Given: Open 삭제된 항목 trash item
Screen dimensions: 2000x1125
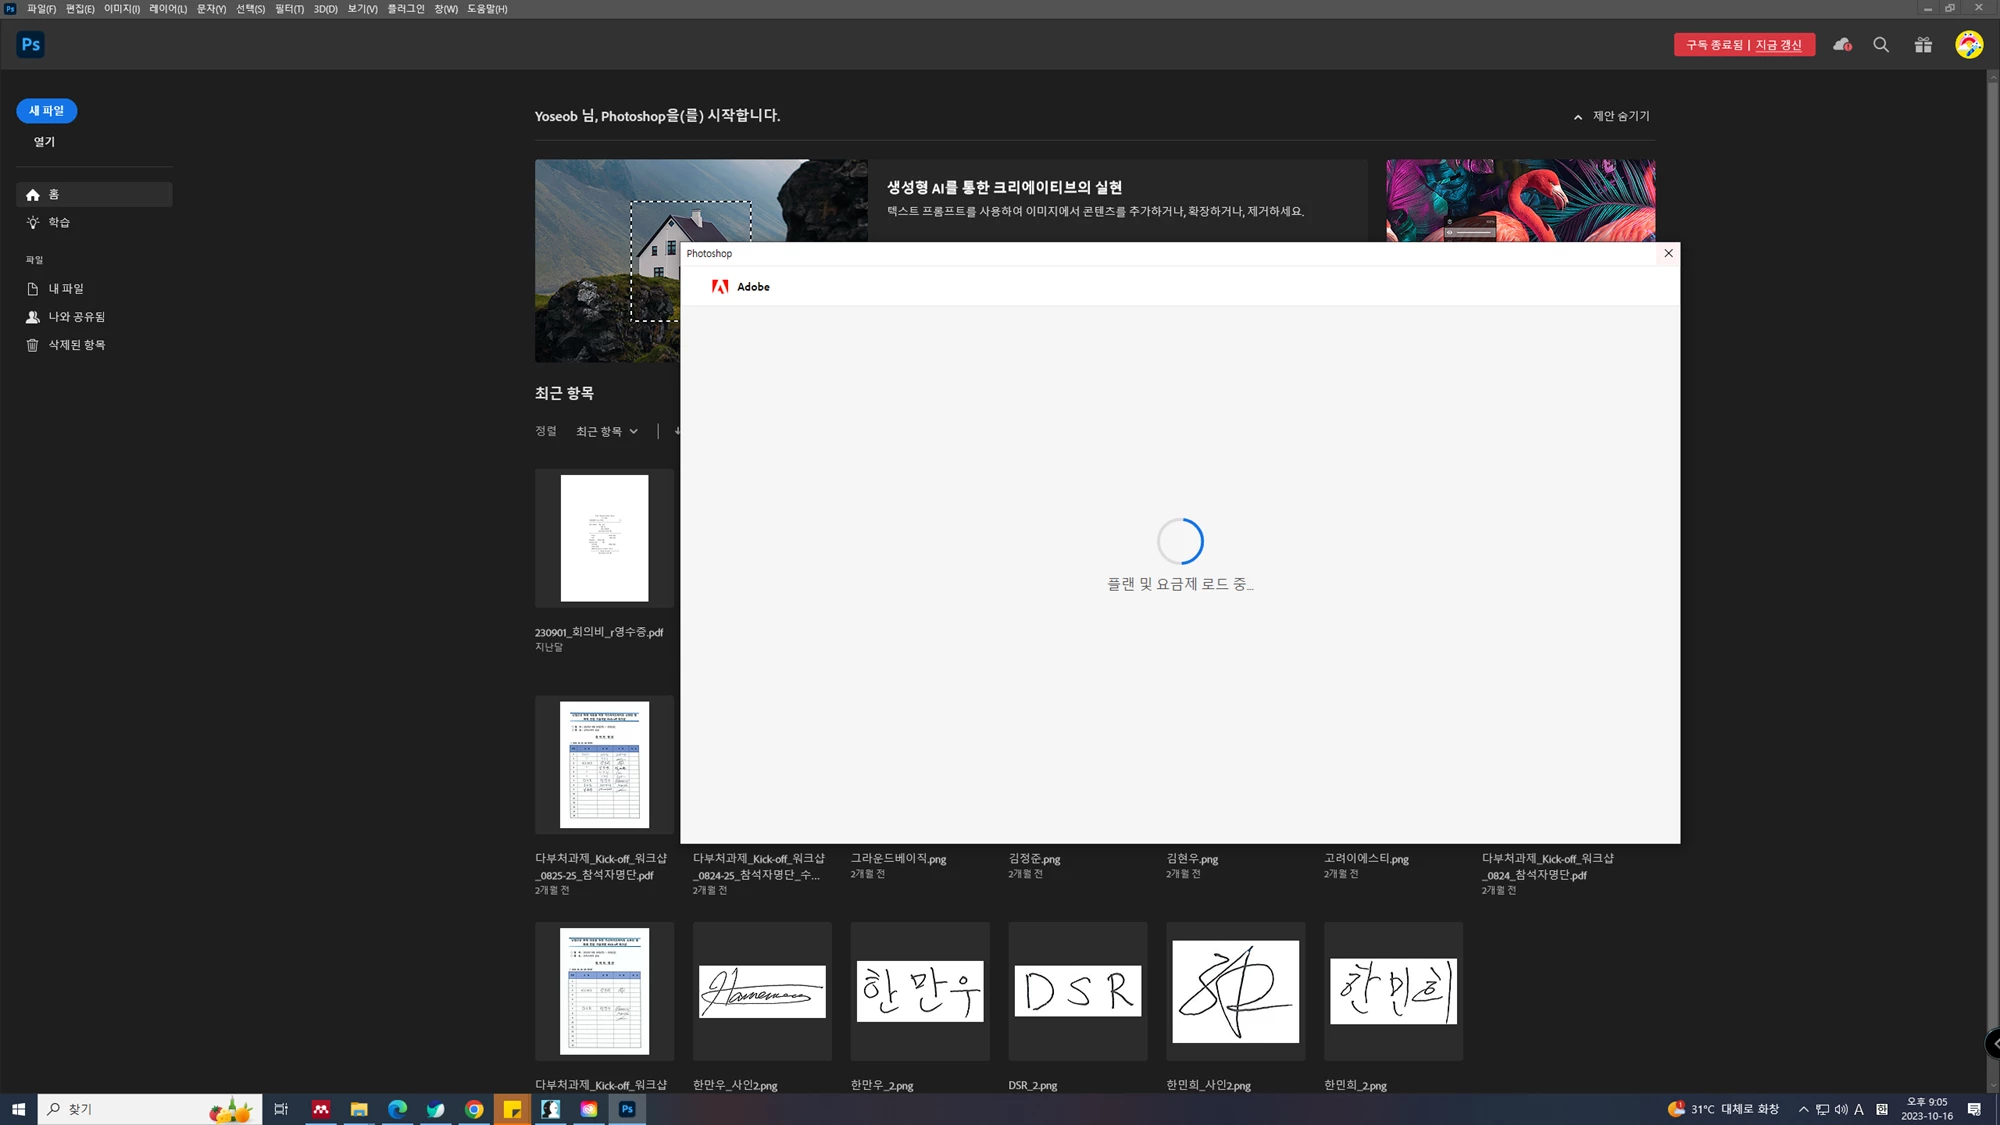Looking at the screenshot, I should tap(76, 345).
